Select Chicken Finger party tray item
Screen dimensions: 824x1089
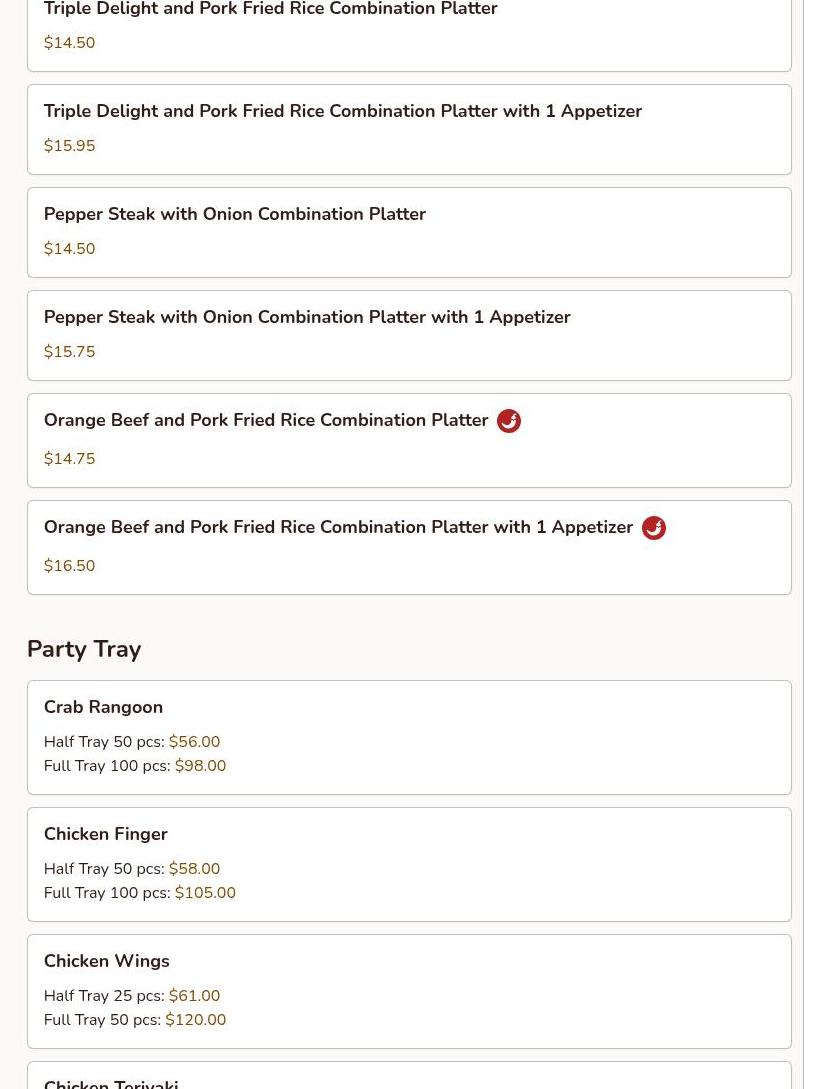105,834
